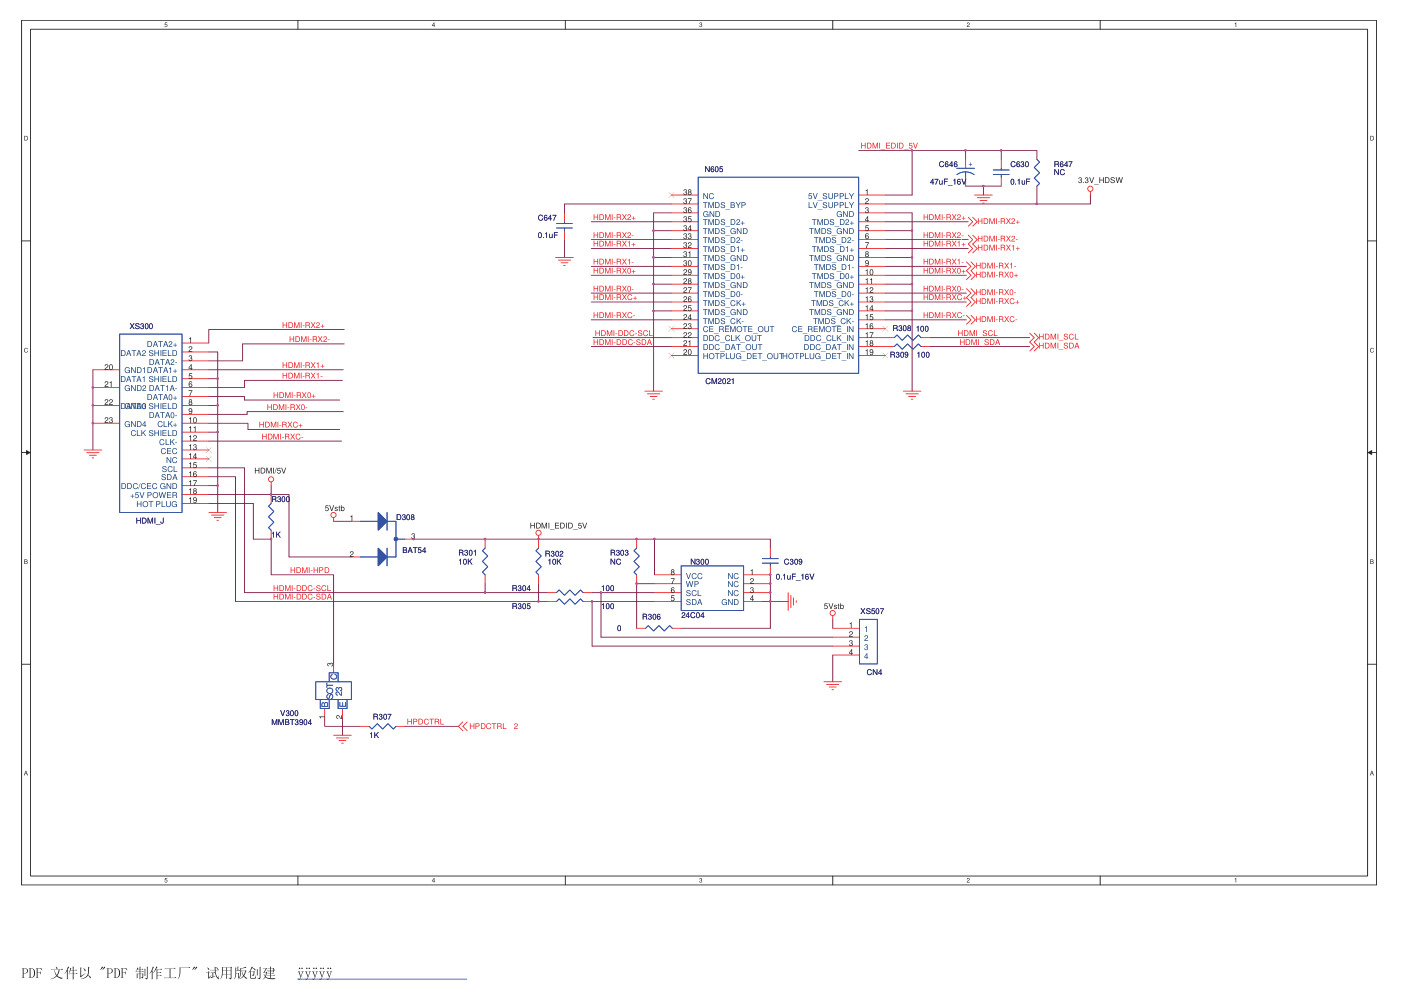The width and height of the screenshot is (1404, 993).
Task: Click the 47uF_16V capacitor value
Action: click(x=948, y=182)
